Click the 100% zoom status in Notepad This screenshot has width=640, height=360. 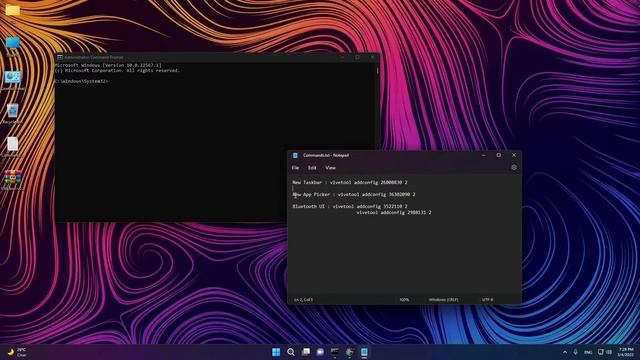pos(404,300)
